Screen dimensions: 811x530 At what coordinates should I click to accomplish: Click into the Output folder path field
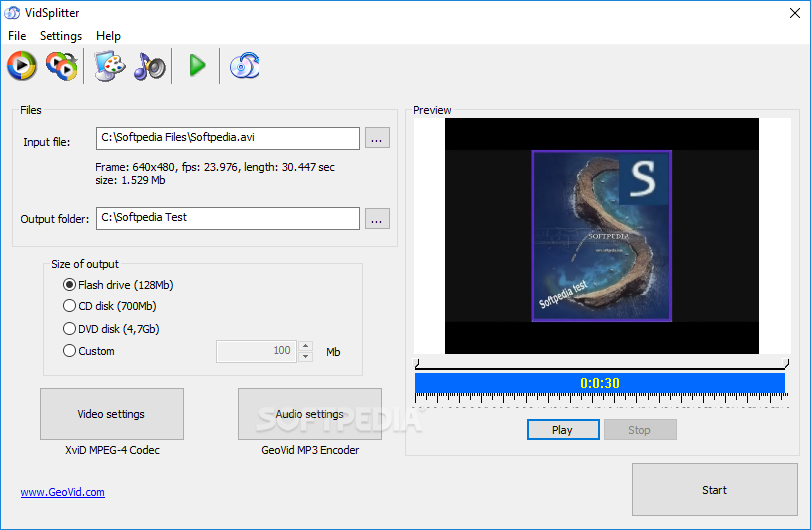228,218
